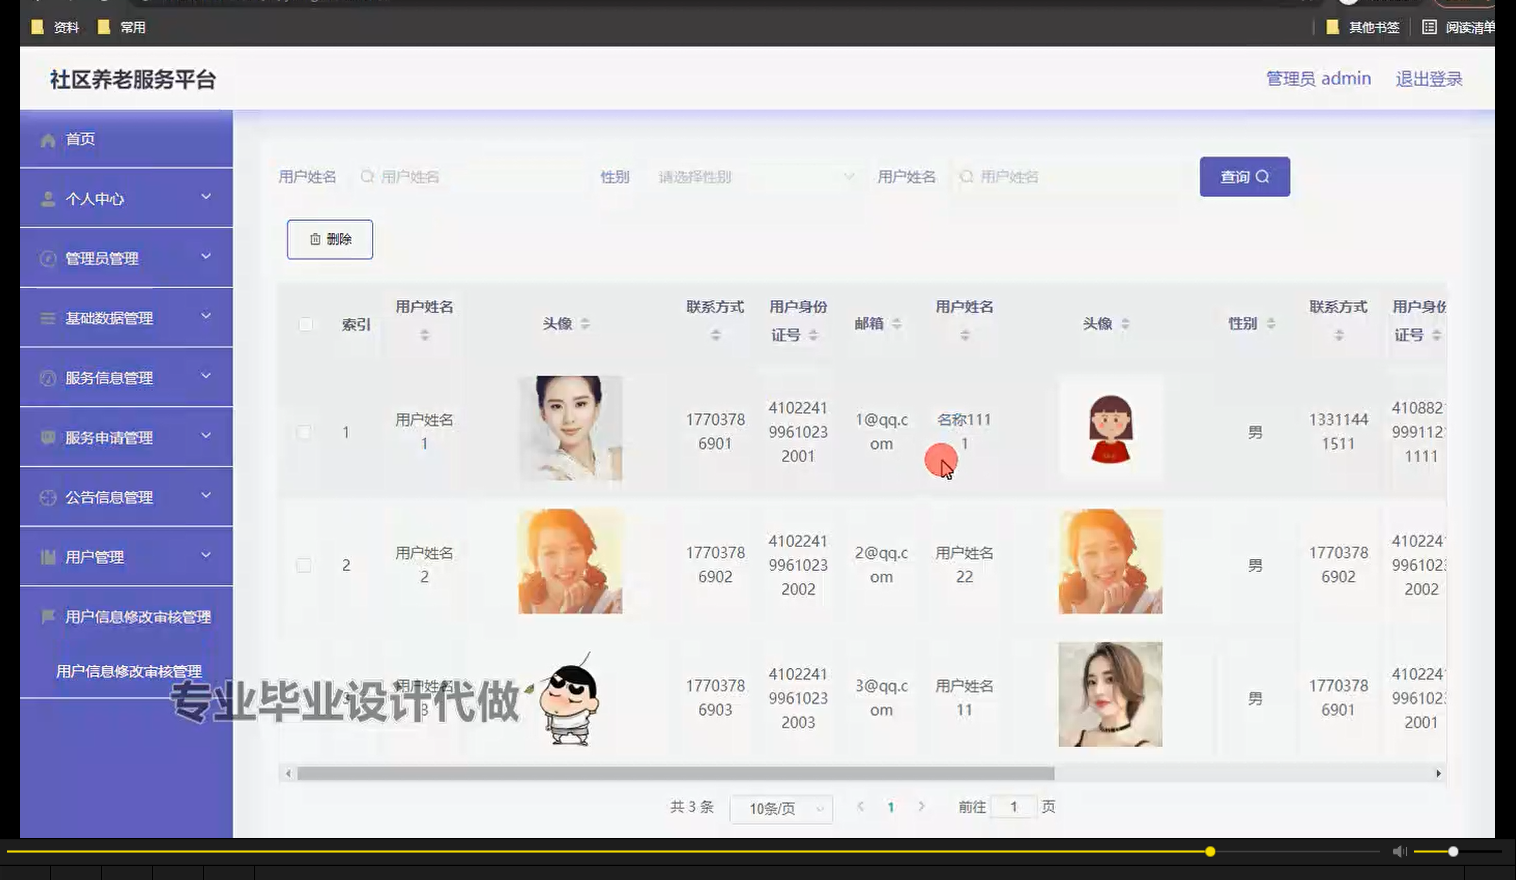Image resolution: width=1516 pixels, height=880 pixels.
Task: Click the 查询 query button
Action: [1244, 176]
